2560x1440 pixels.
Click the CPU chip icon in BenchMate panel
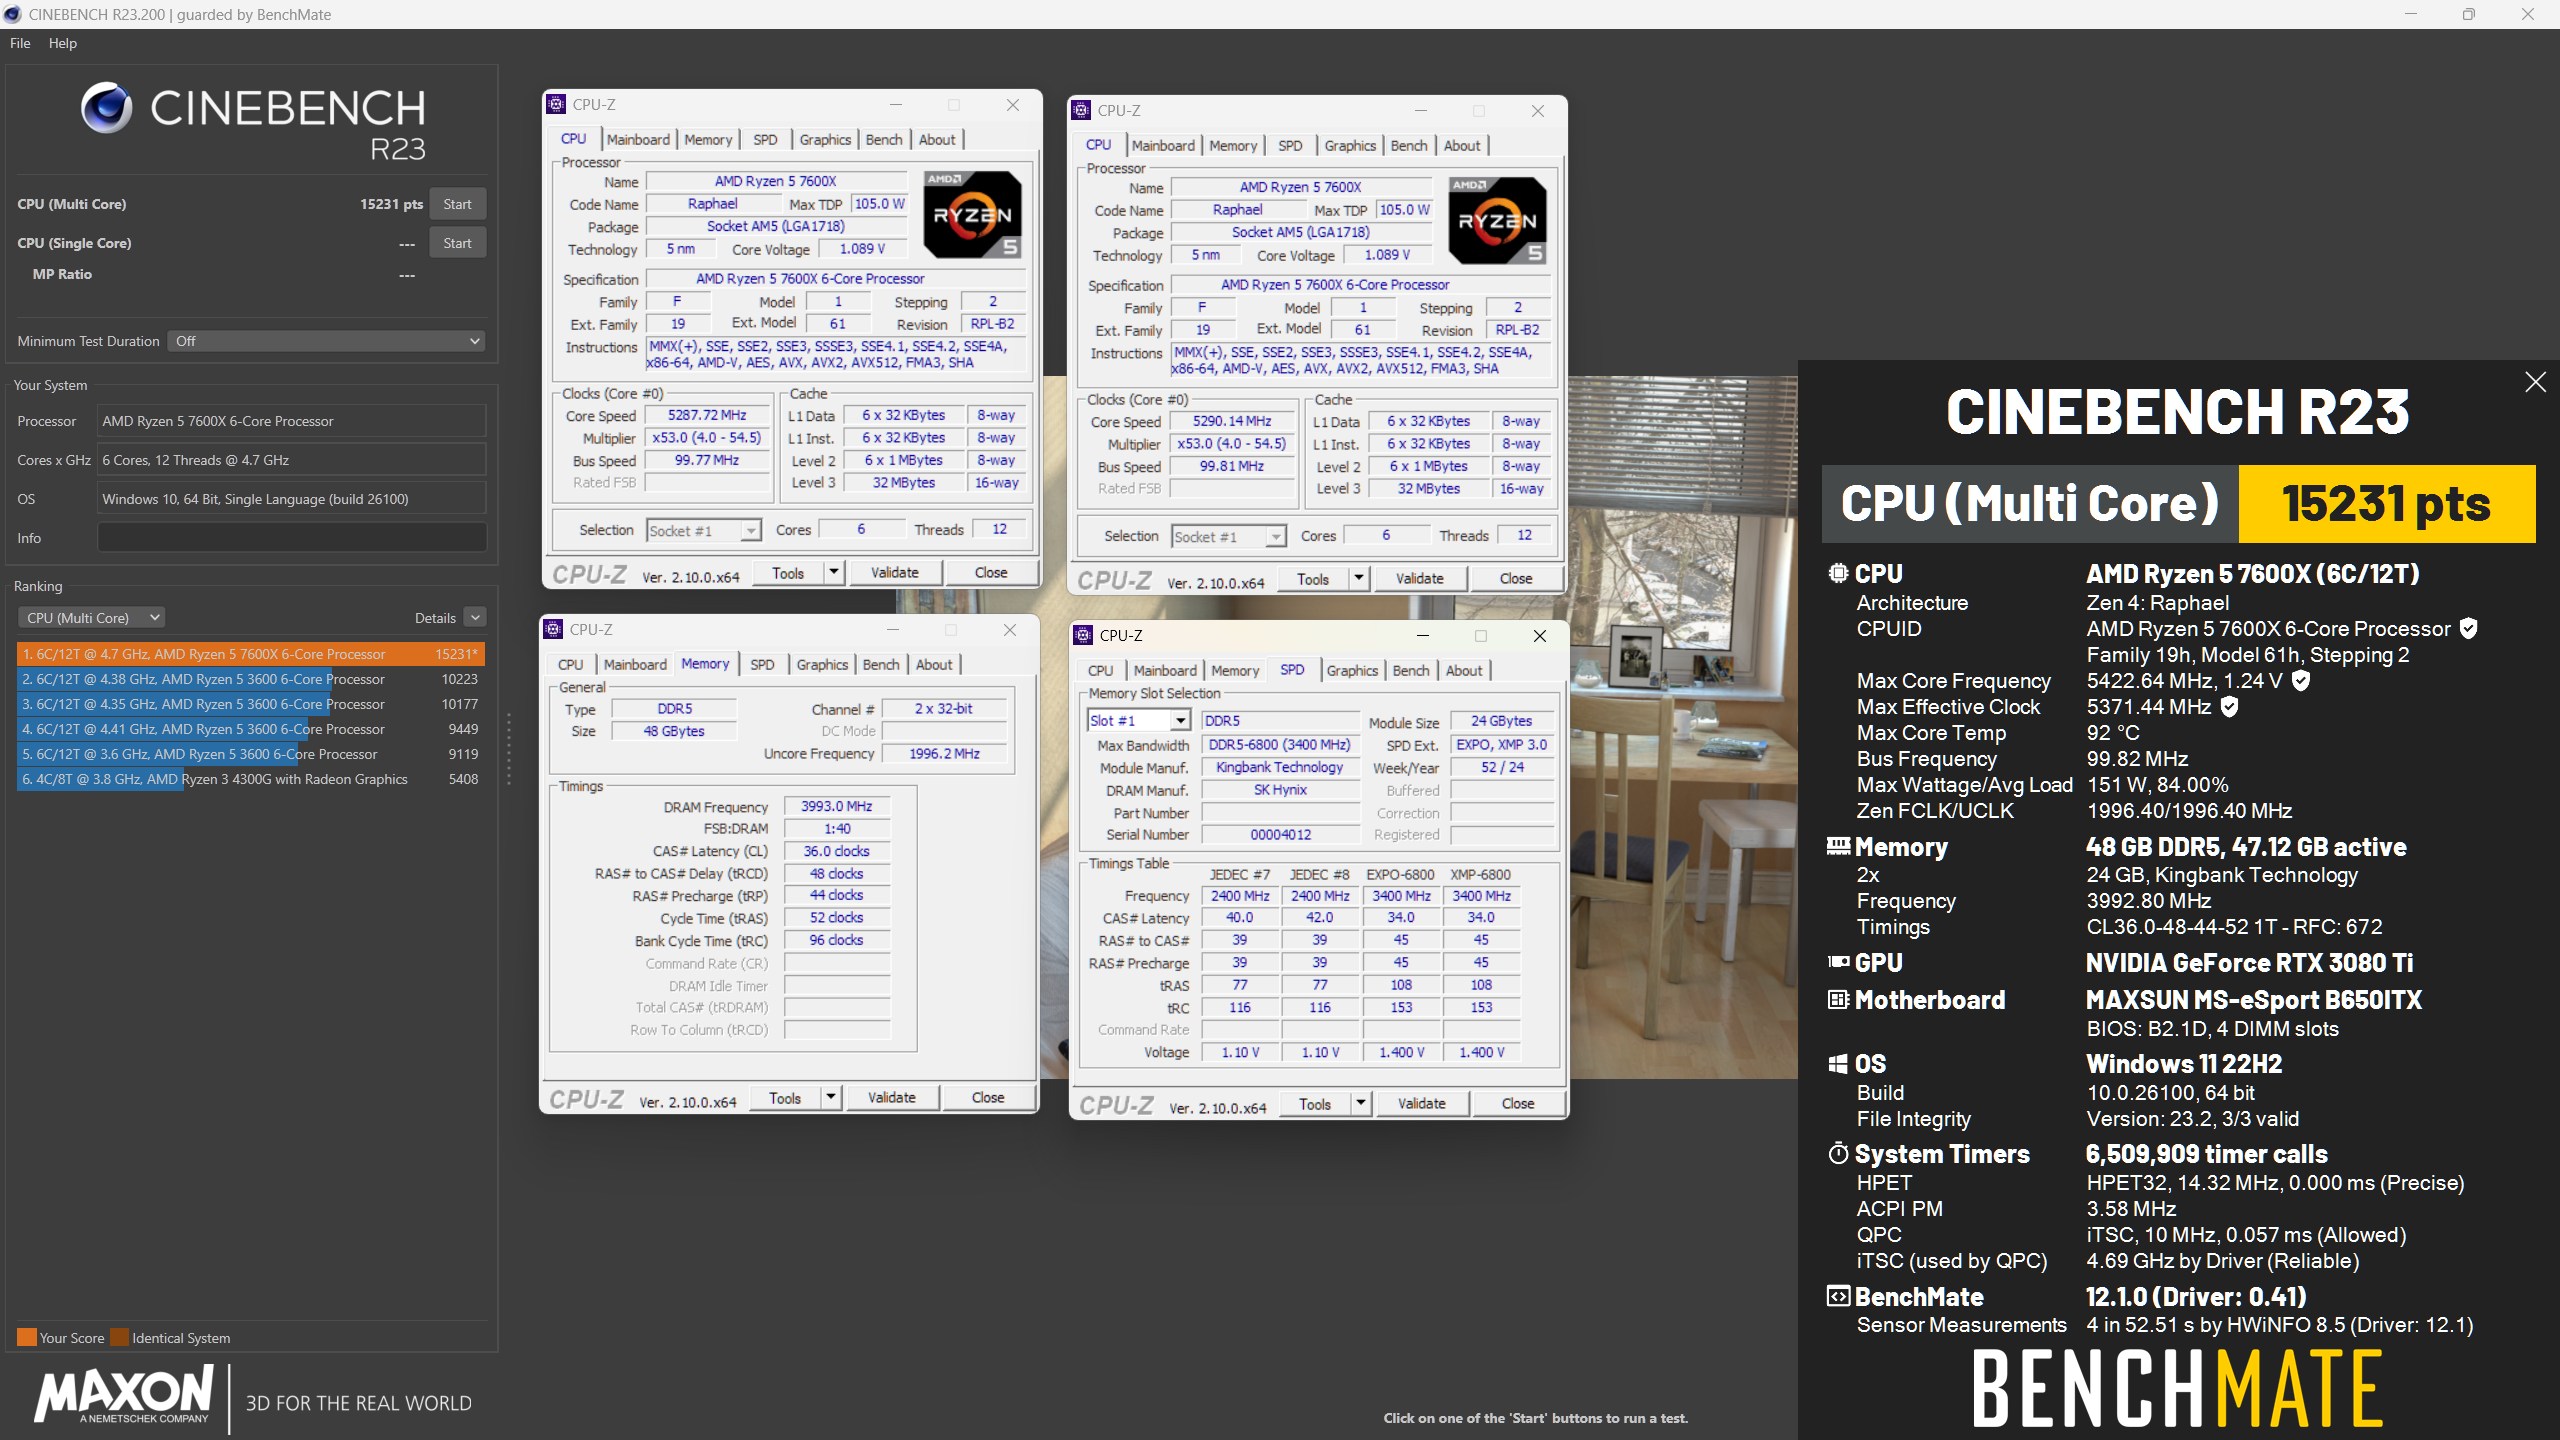pyautogui.click(x=1838, y=573)
